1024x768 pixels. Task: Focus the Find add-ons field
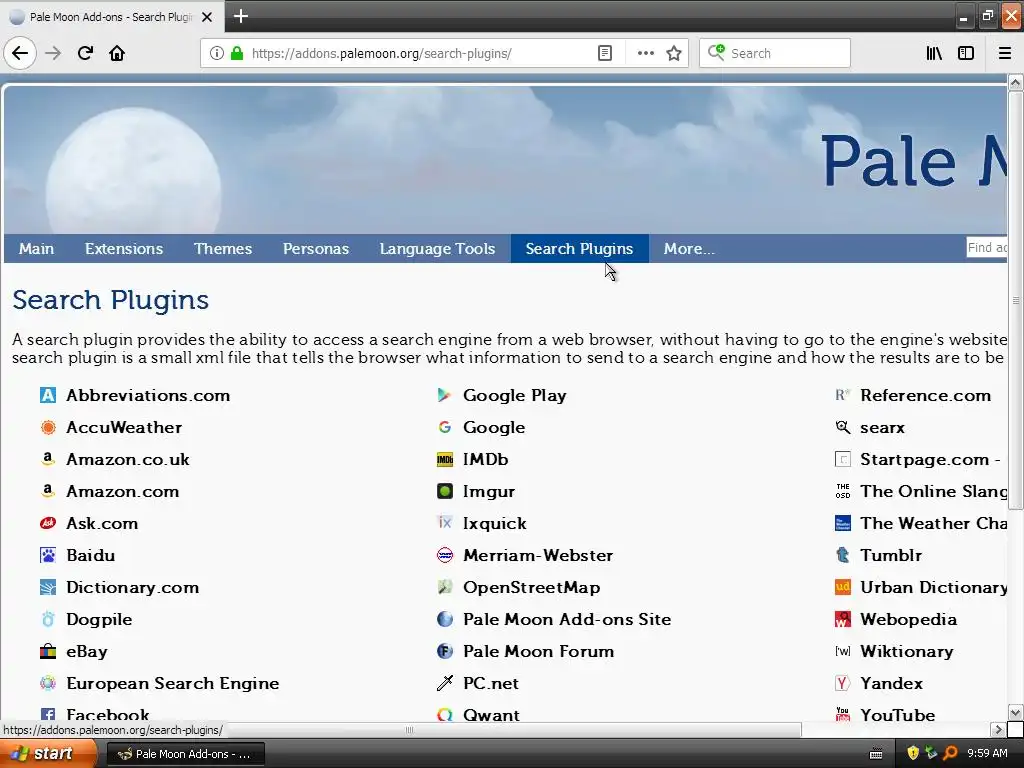[x=987, y=247]
